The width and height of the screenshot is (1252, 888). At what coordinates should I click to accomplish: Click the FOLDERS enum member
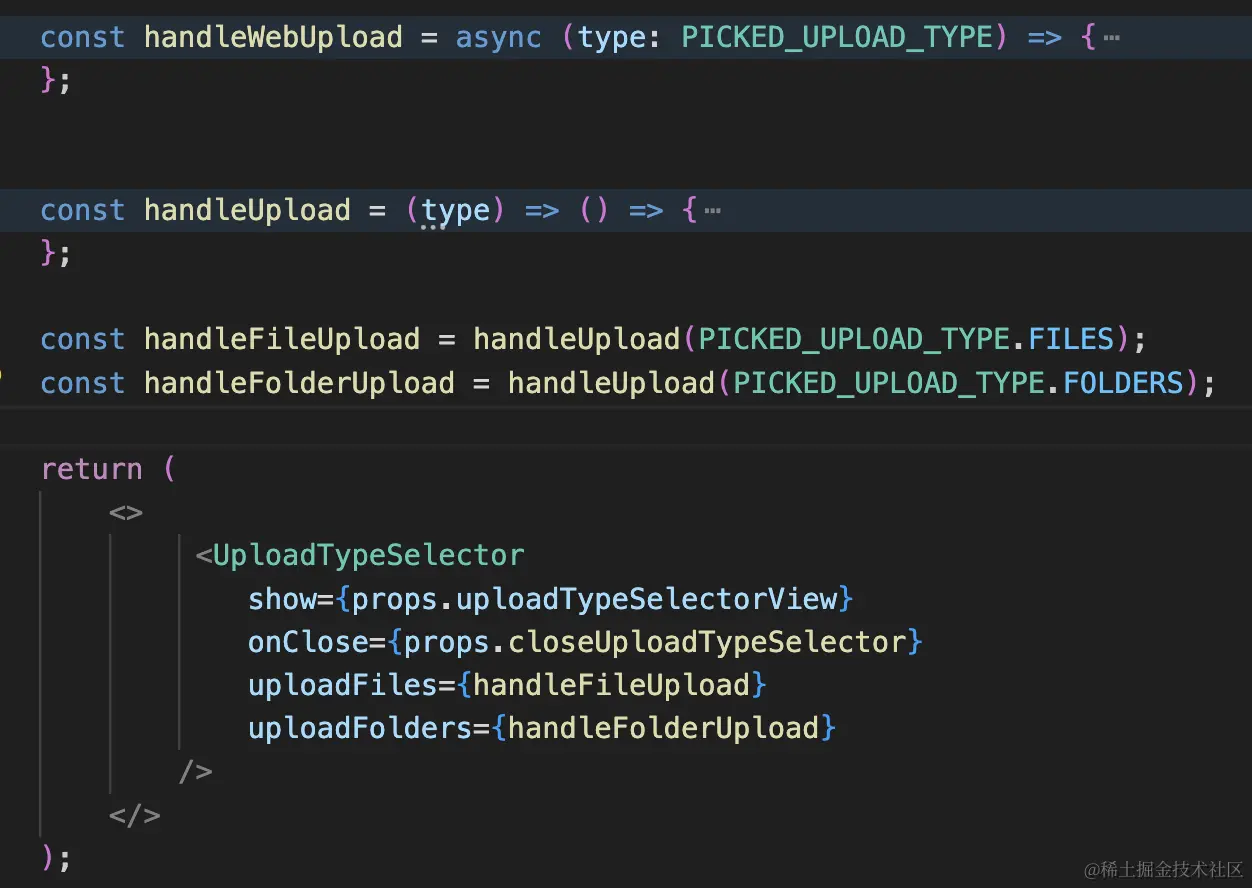[x=1123, y=383]
